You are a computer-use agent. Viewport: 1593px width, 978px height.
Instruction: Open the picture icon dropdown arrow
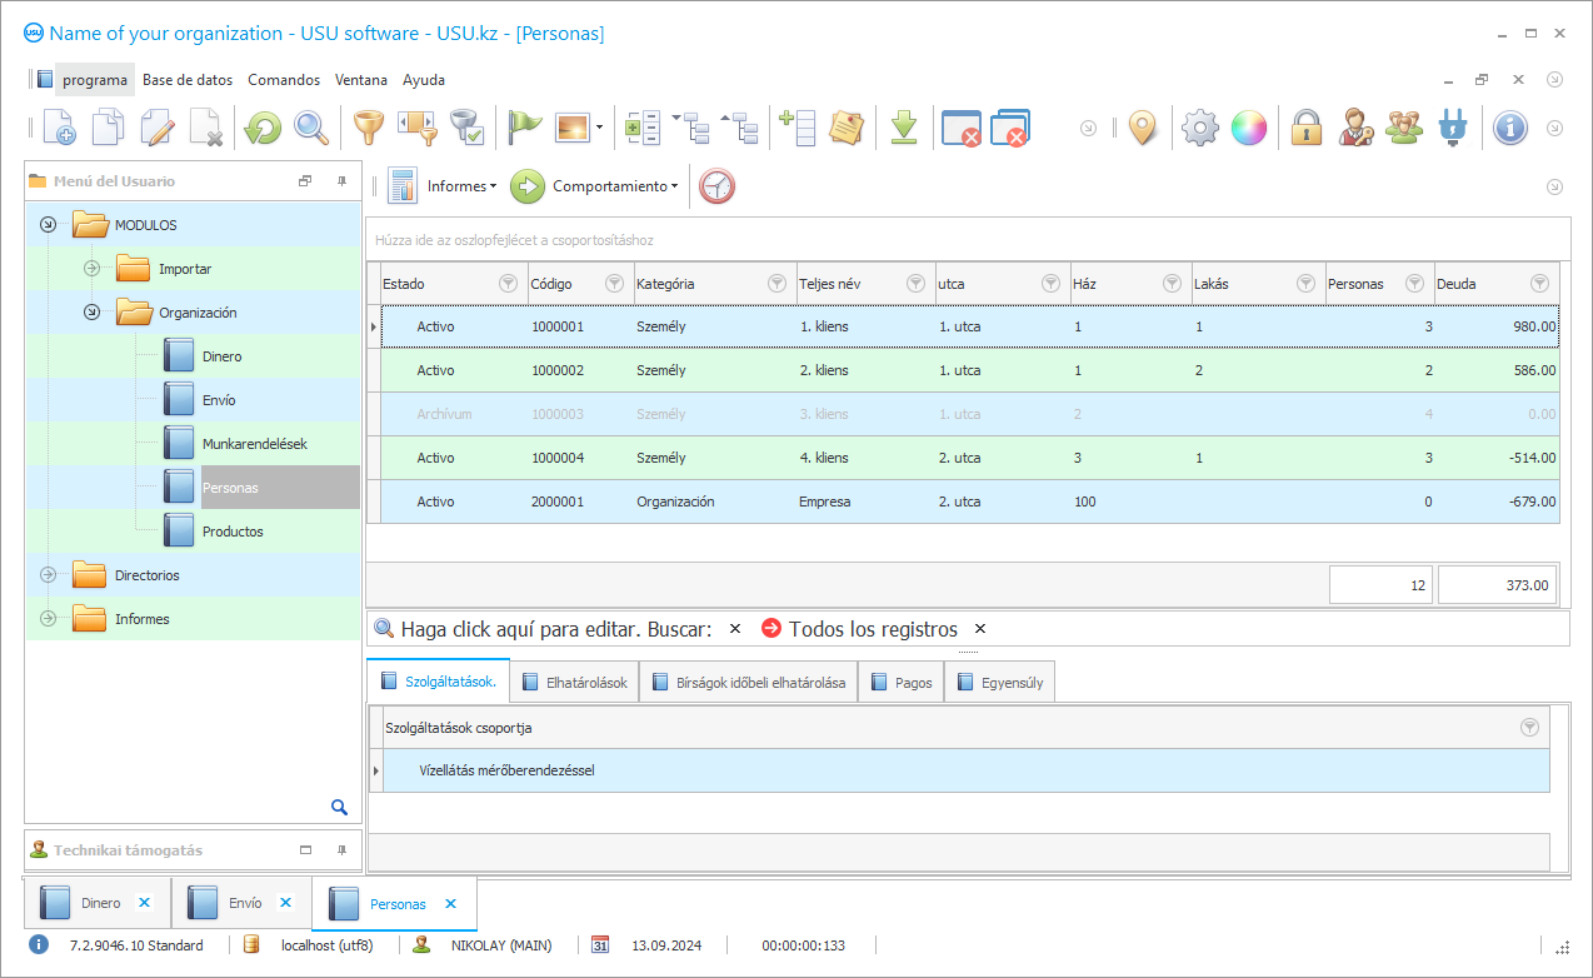pos(599,128)
